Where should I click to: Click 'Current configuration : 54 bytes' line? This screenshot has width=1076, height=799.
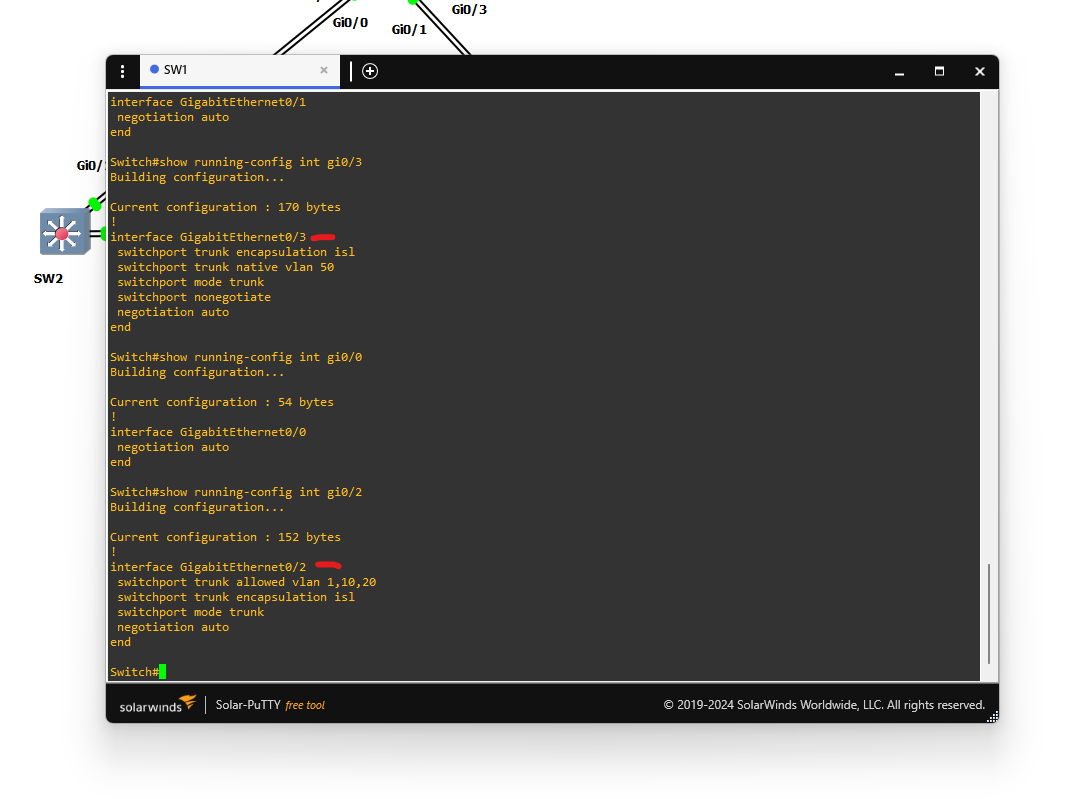222,402
